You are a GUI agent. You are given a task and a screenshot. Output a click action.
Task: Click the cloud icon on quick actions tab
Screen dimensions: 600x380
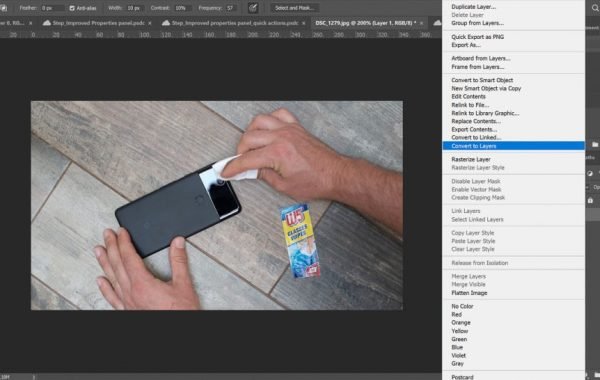(166, 23)
